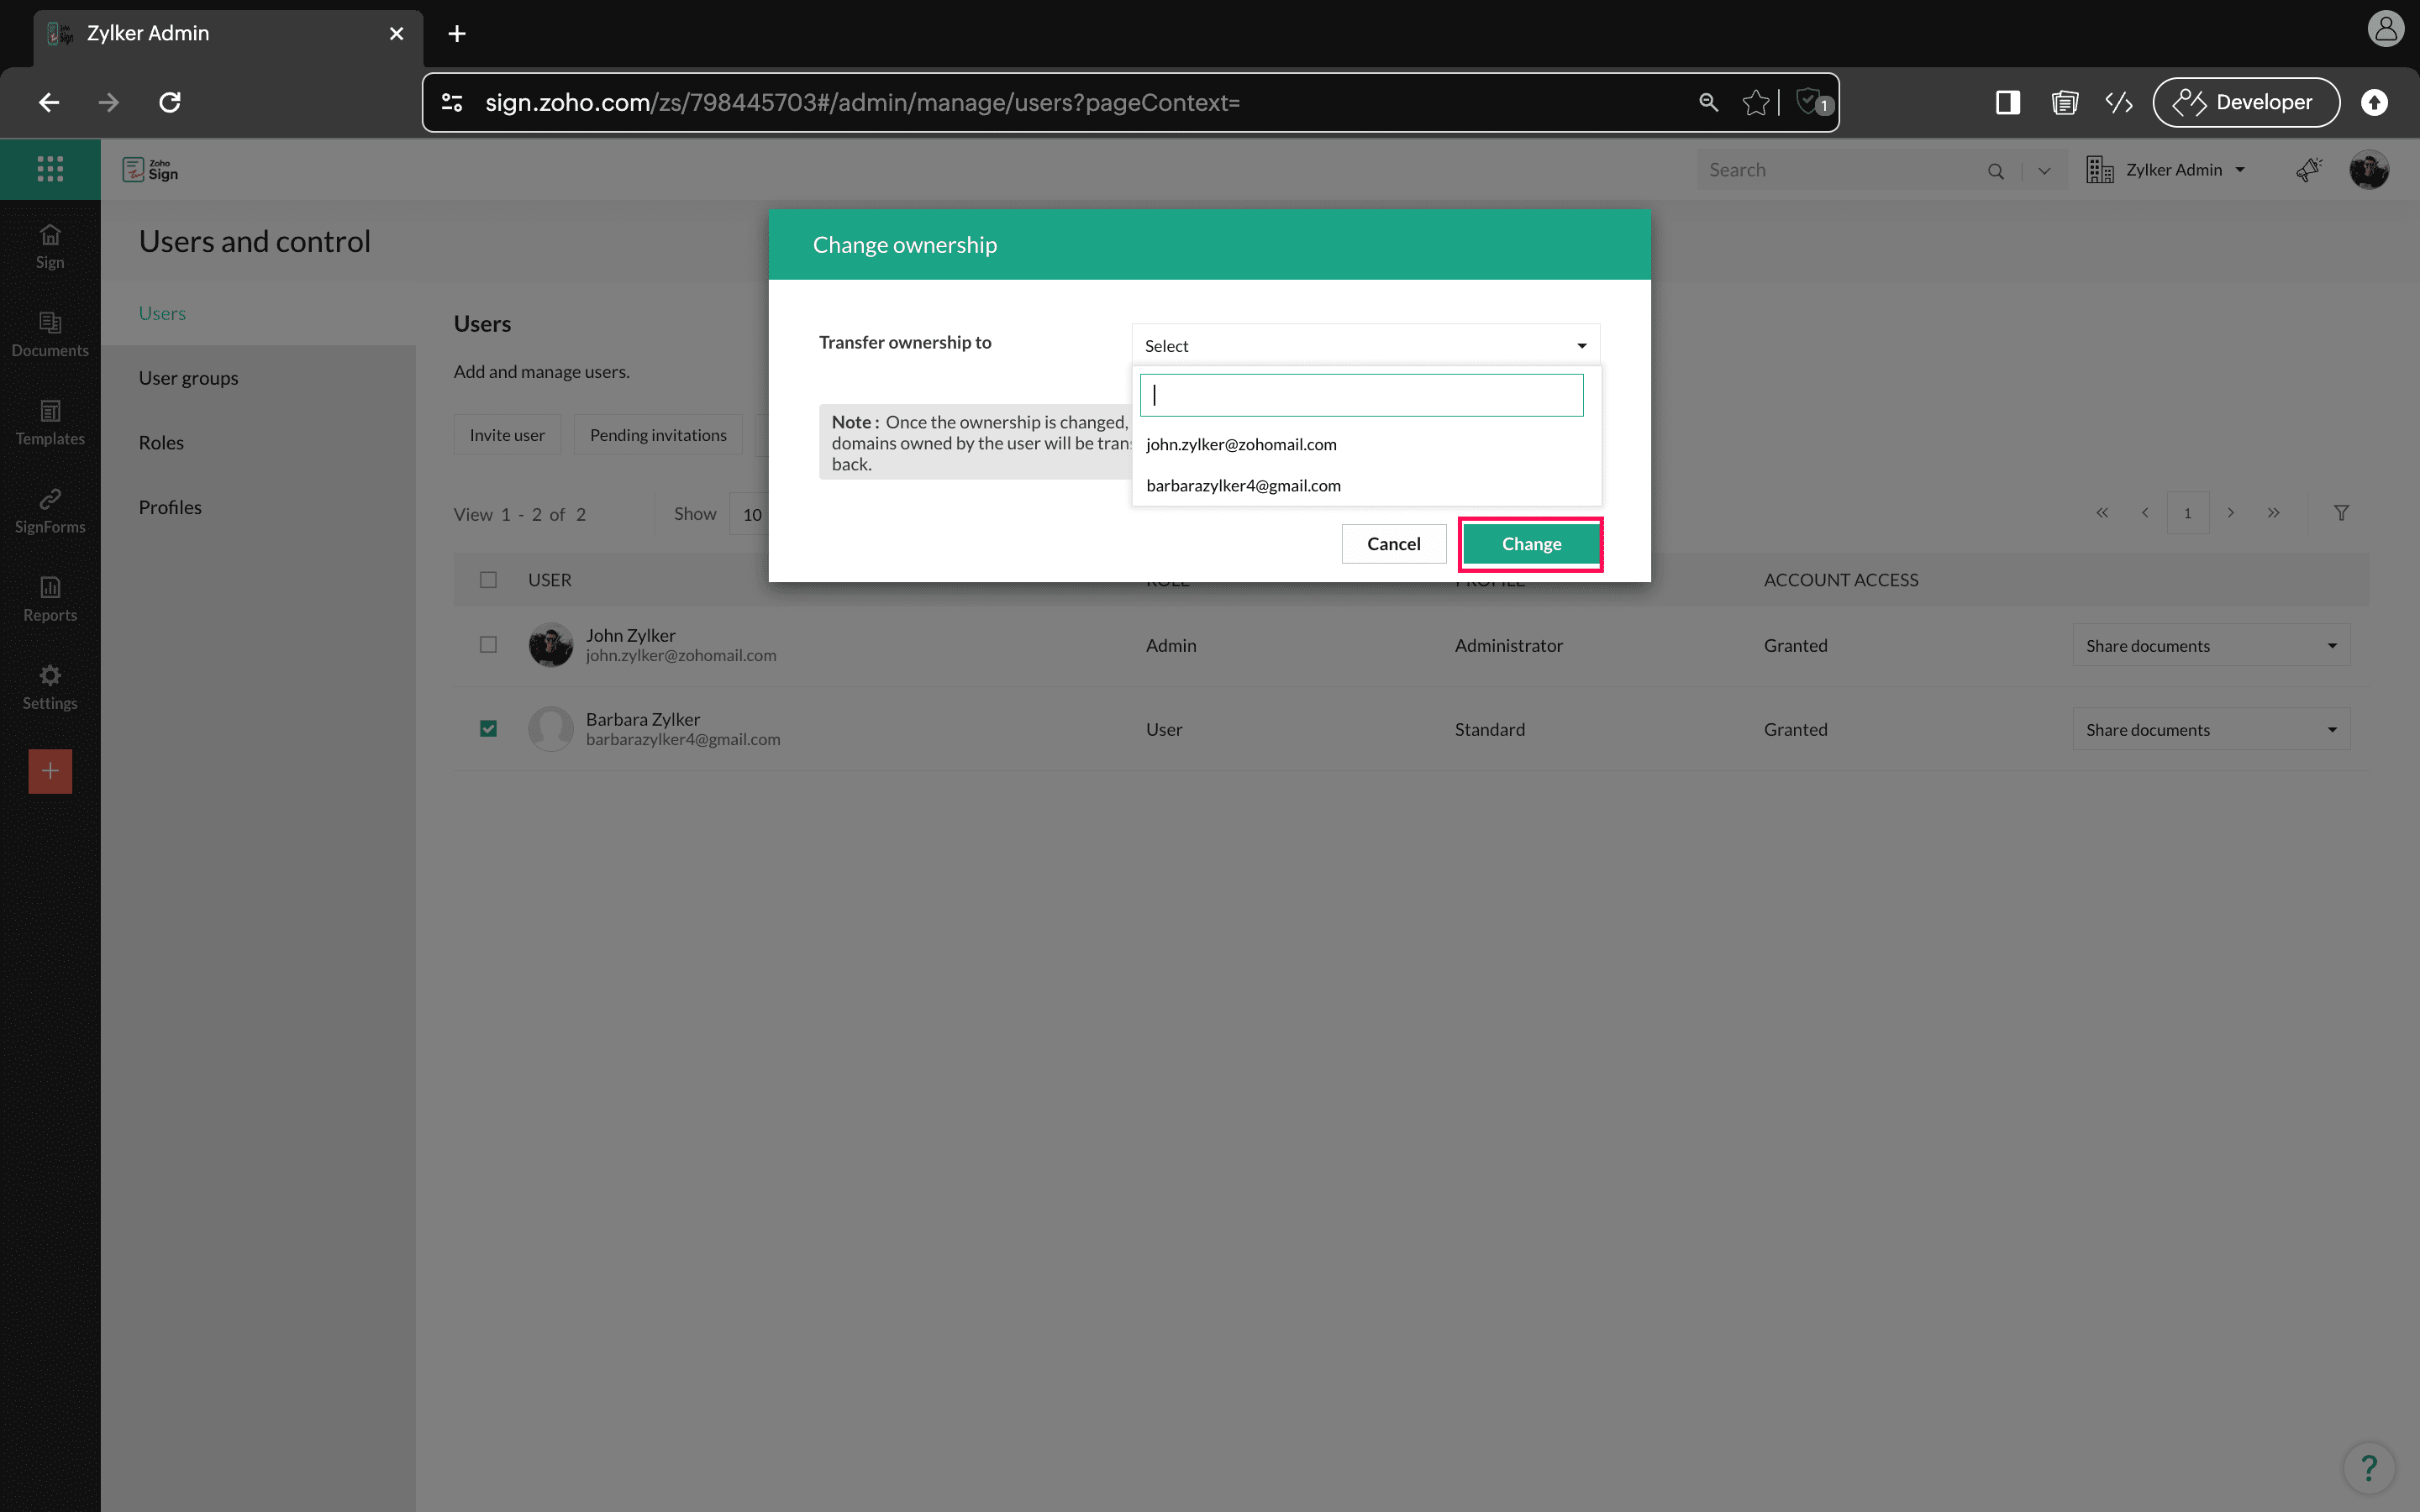Open the announcements megaphone icon
The width and height of the screenshot is (2420, 1512).
2308,170
